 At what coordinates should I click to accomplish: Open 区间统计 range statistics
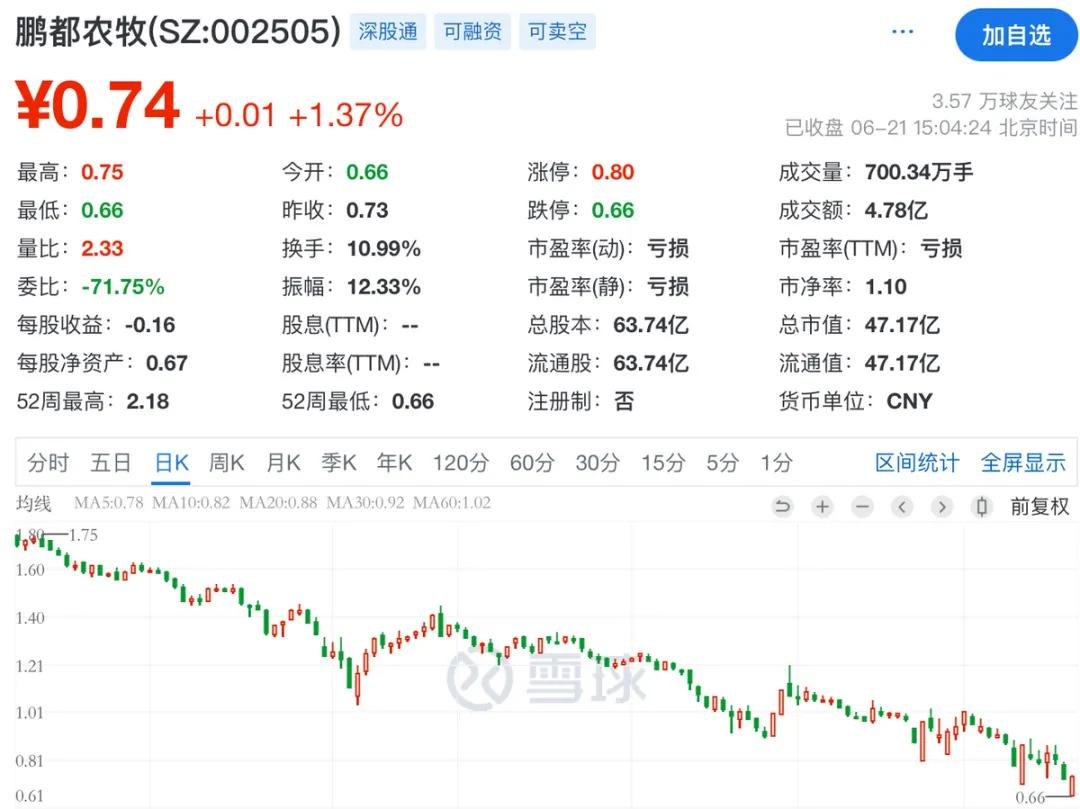(917, 463)
